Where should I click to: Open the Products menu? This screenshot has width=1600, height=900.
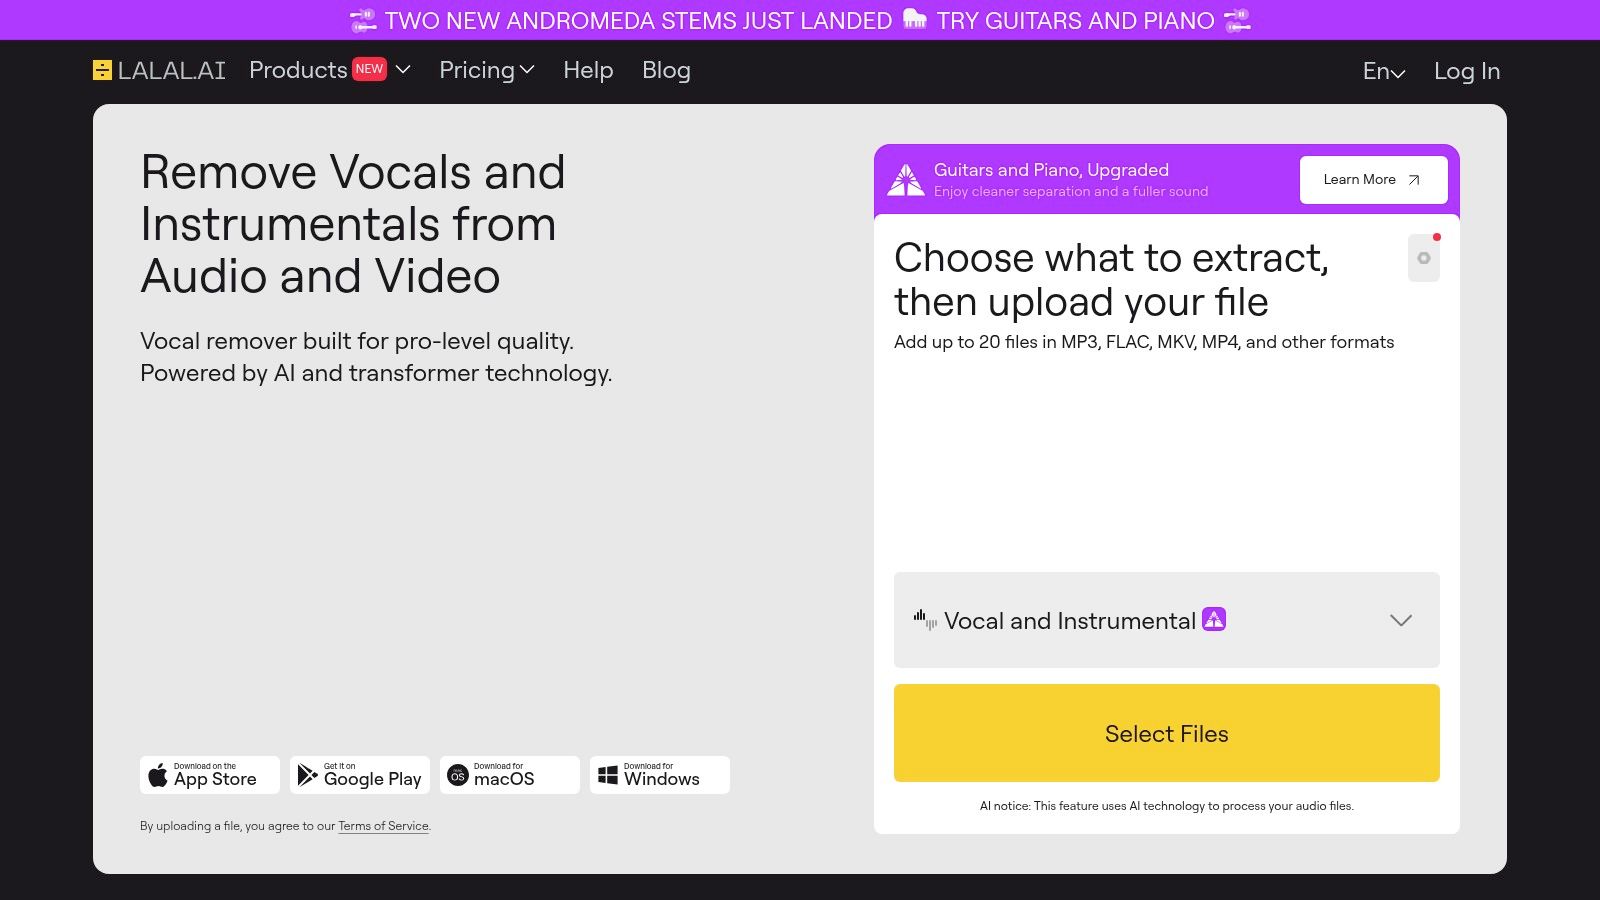(x=298, y=70)
